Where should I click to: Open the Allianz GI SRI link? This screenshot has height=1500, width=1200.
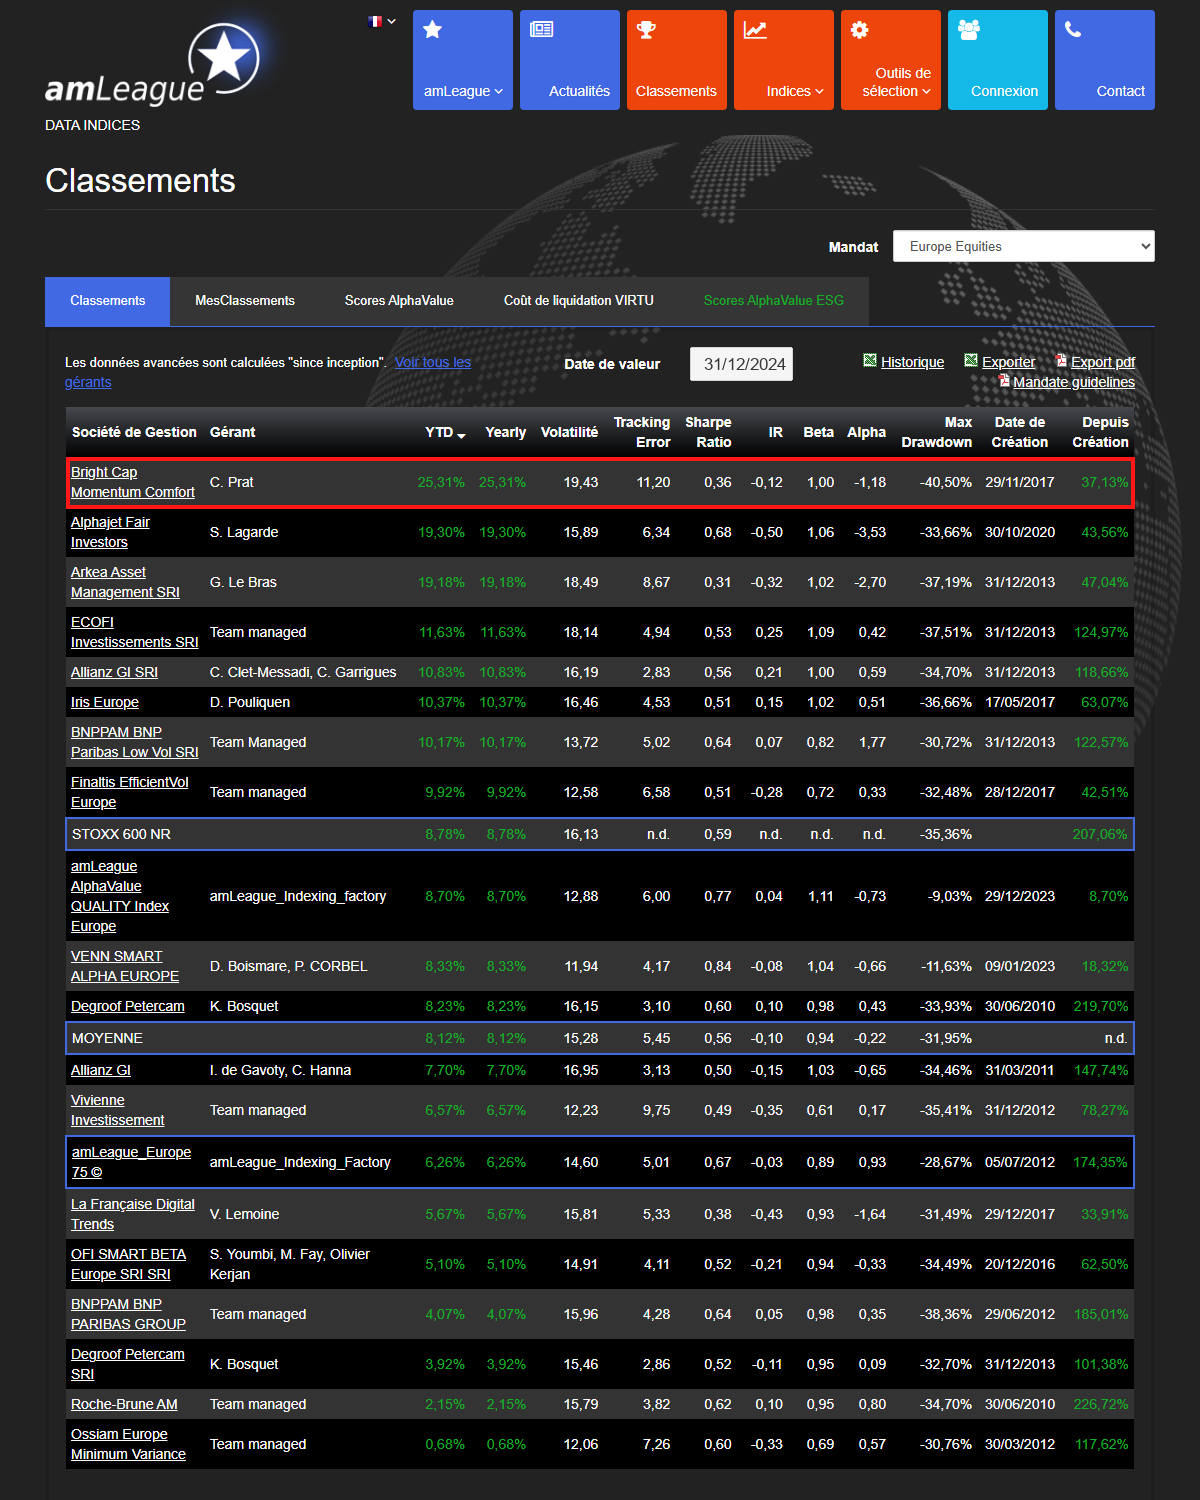[x=114, y=672]
